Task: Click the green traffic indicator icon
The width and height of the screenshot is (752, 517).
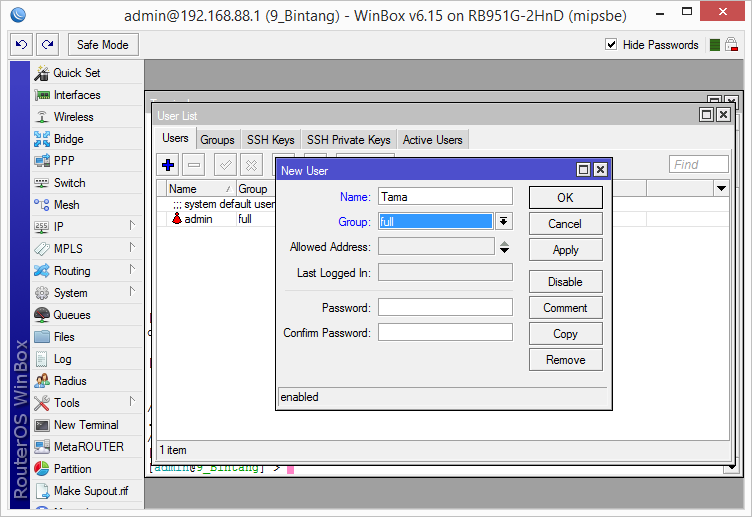Action: tap(715, 45)
